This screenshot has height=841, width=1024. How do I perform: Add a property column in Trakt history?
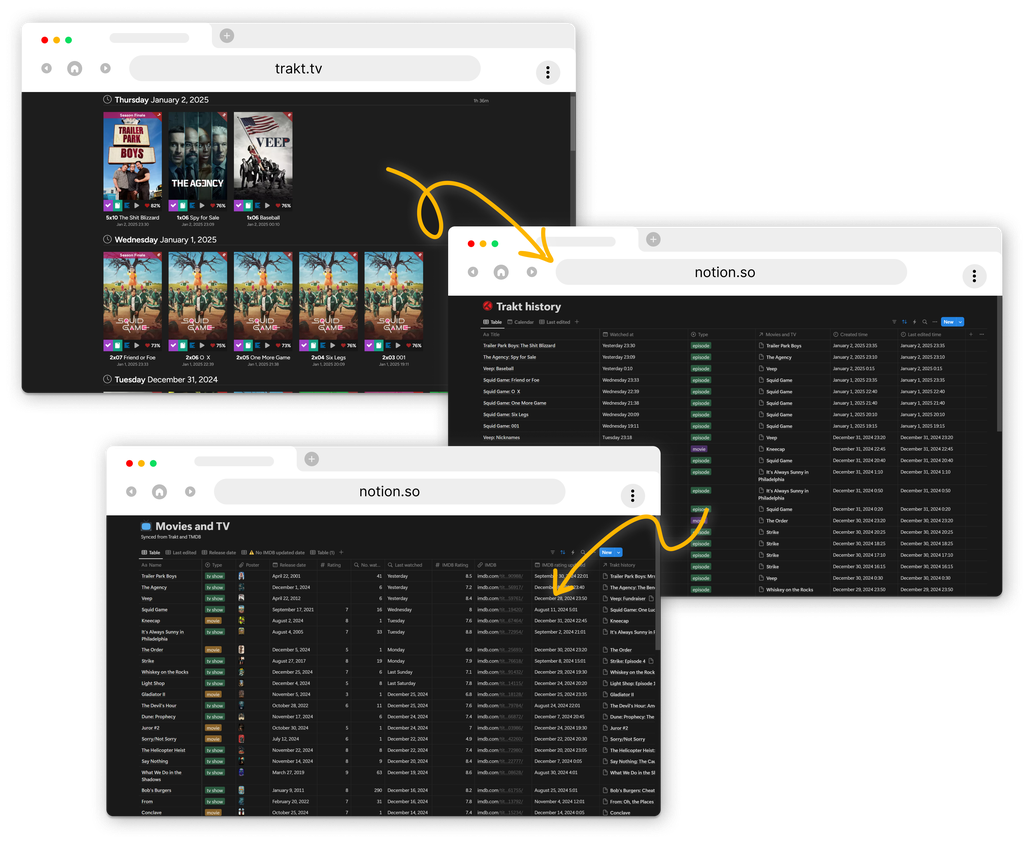(x=971, y=334)
